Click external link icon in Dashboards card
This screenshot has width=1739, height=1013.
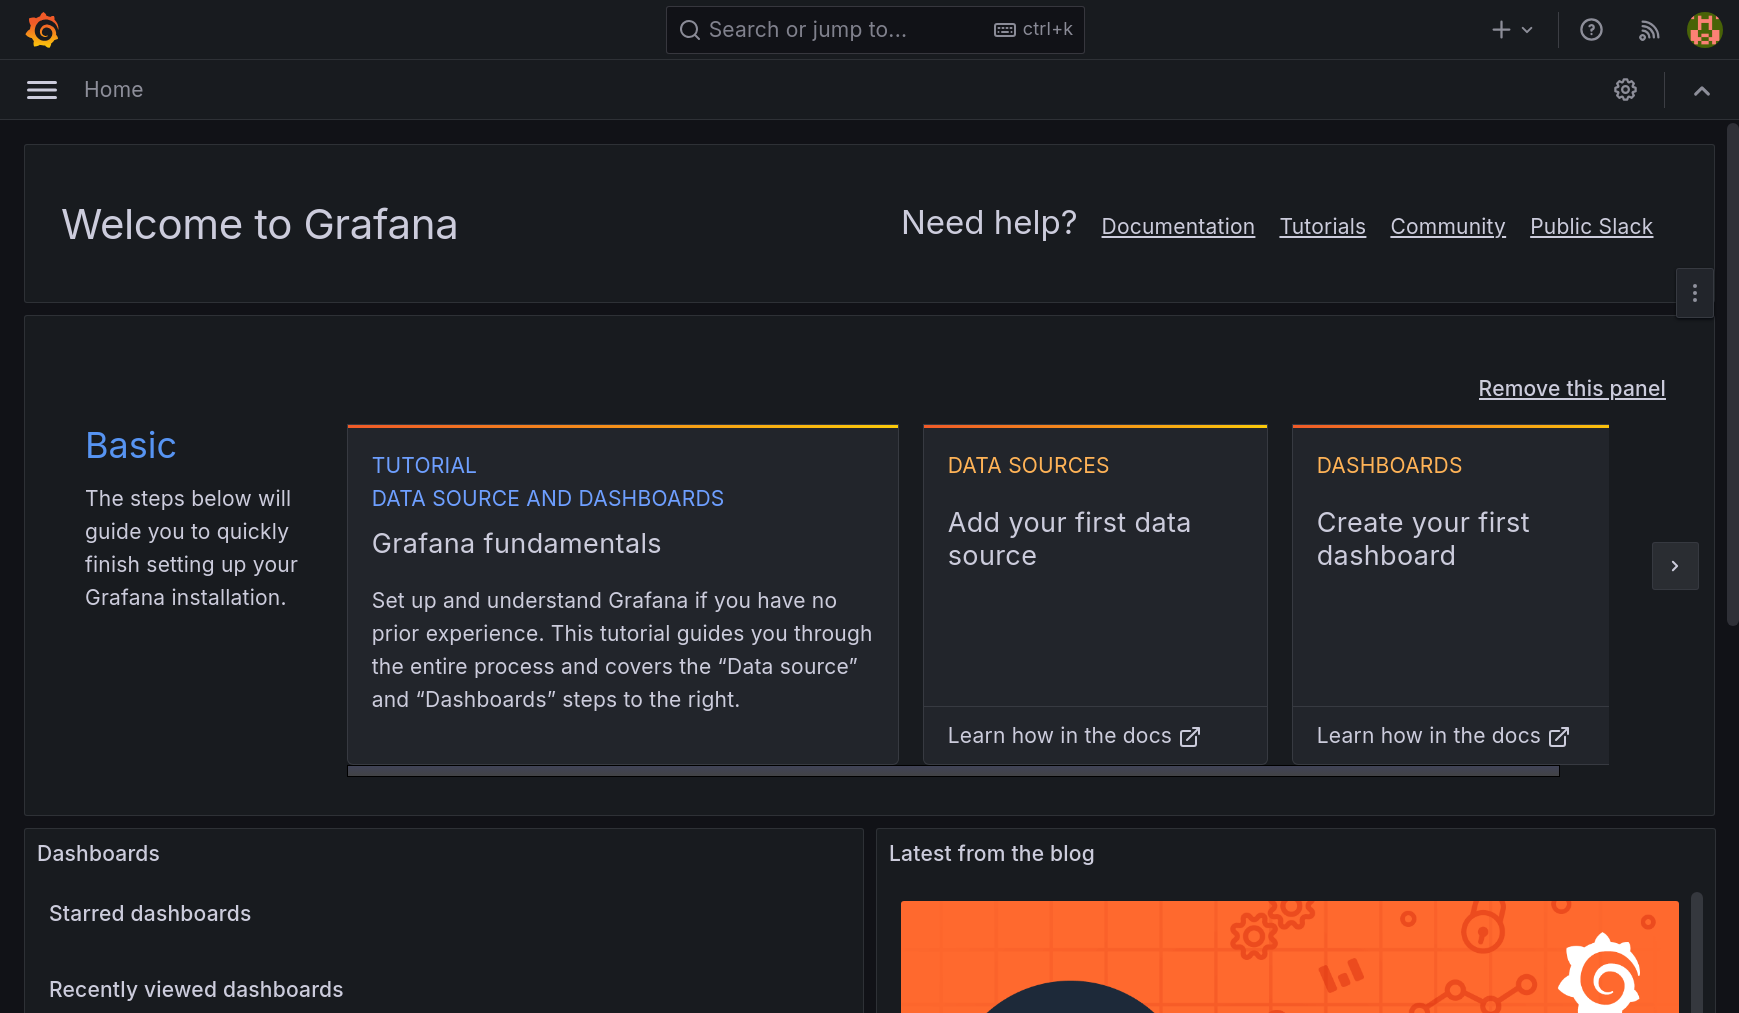[1559, 737]
